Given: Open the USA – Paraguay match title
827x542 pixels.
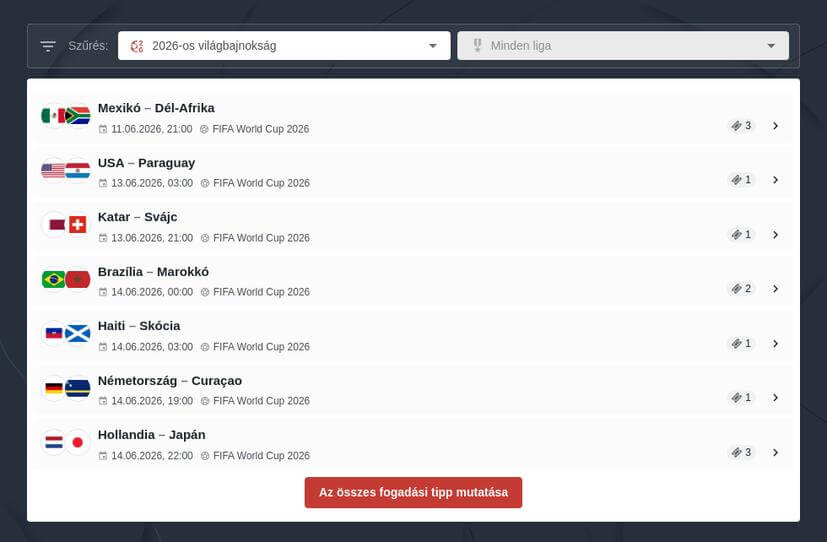Looking at the screenshot, I should [146, 163].
